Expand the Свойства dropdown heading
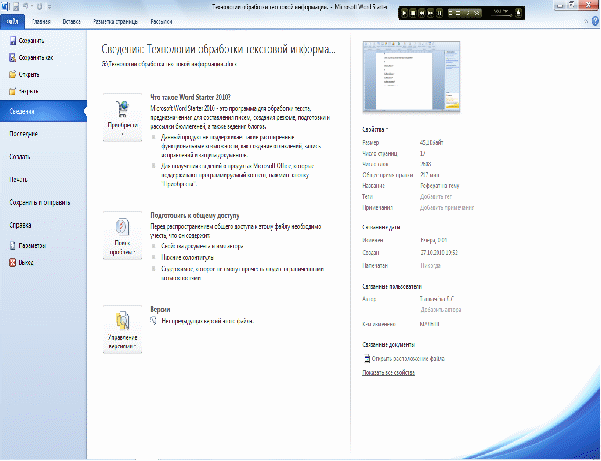Screen dimensions: 601x461 375,130
